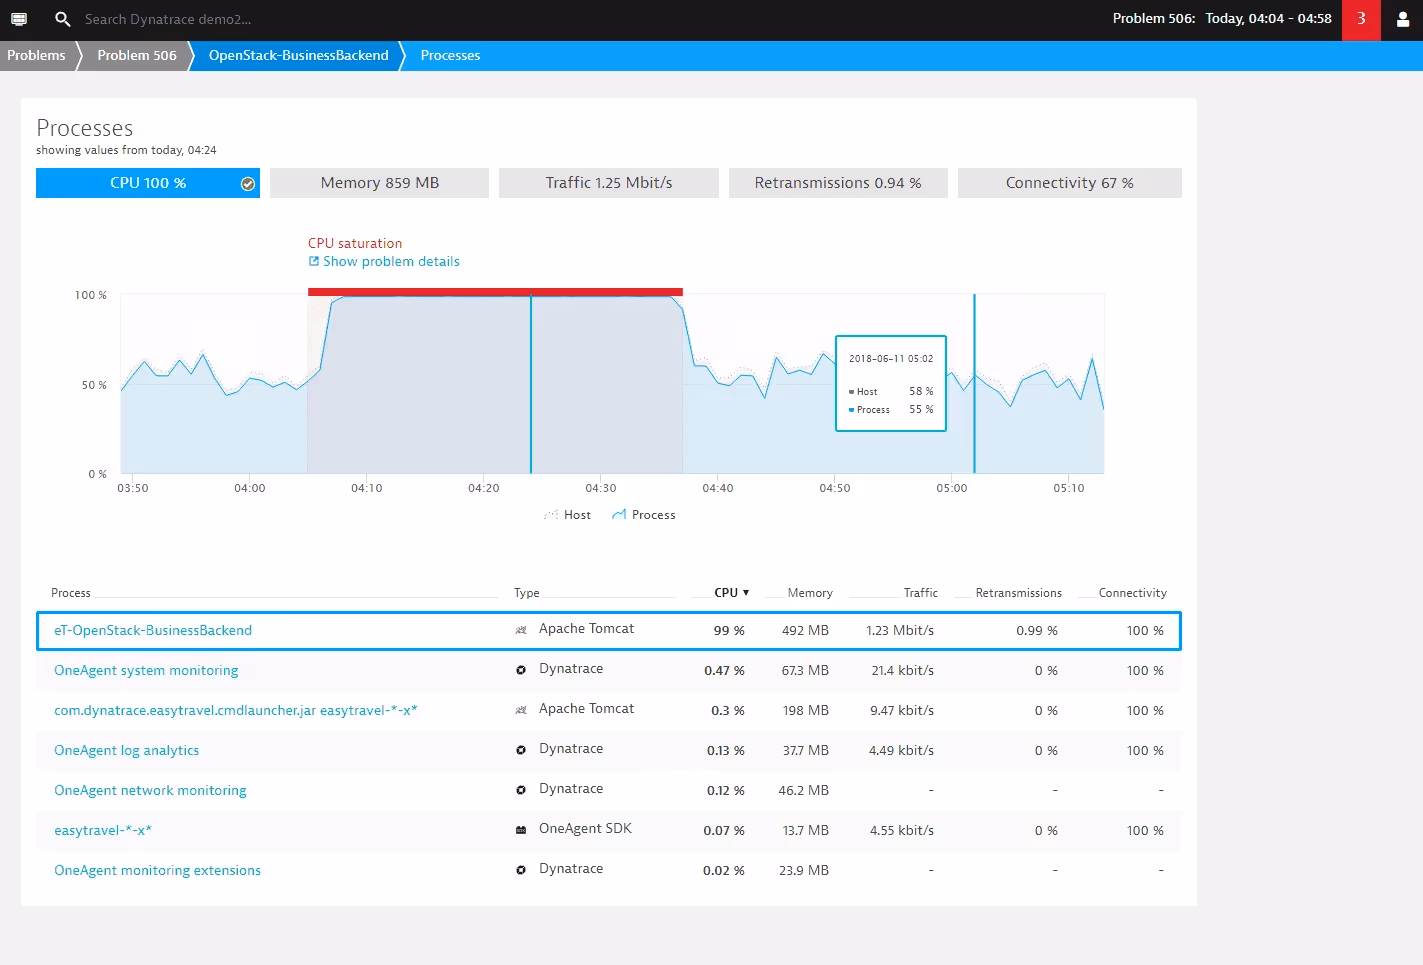Toggle Process series in chart legend
The image size is (1423, 965).
pyautogui.click(x=643, y=515)
